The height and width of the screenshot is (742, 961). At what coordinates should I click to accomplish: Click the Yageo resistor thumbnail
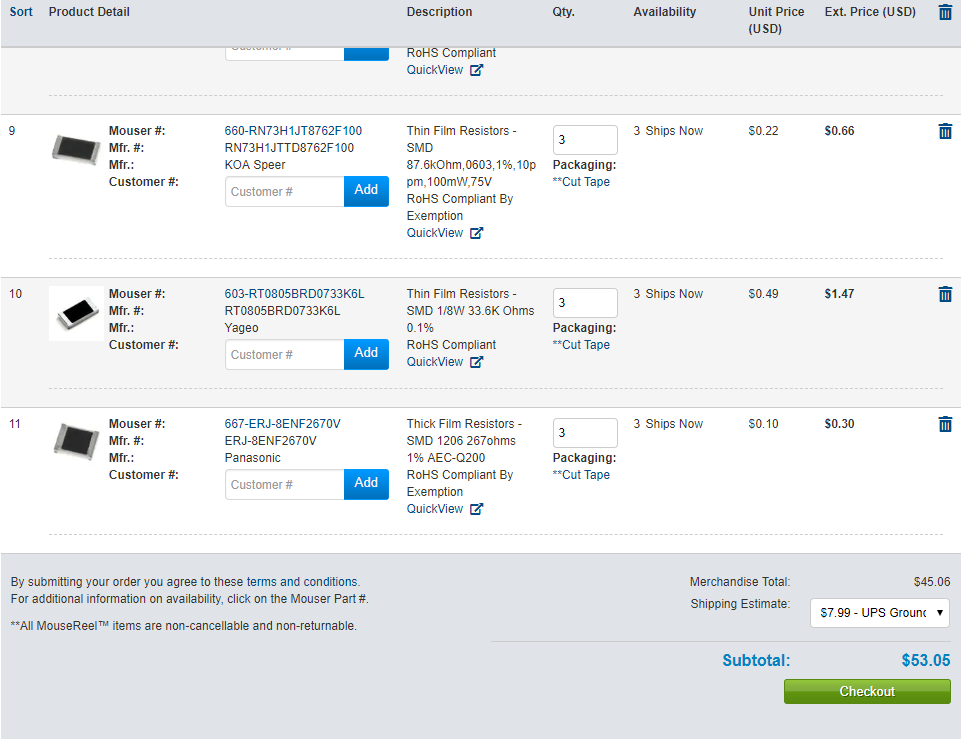76,313
